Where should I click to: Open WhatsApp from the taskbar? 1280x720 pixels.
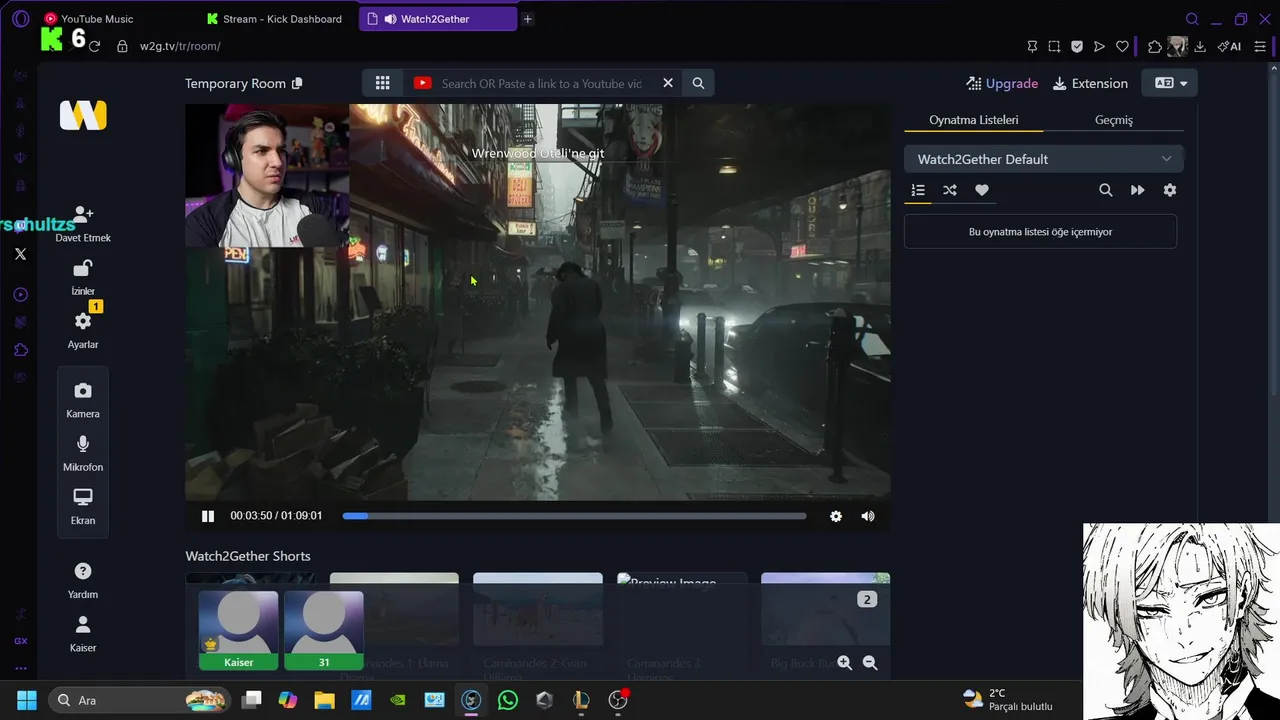(x=508, y=700)
